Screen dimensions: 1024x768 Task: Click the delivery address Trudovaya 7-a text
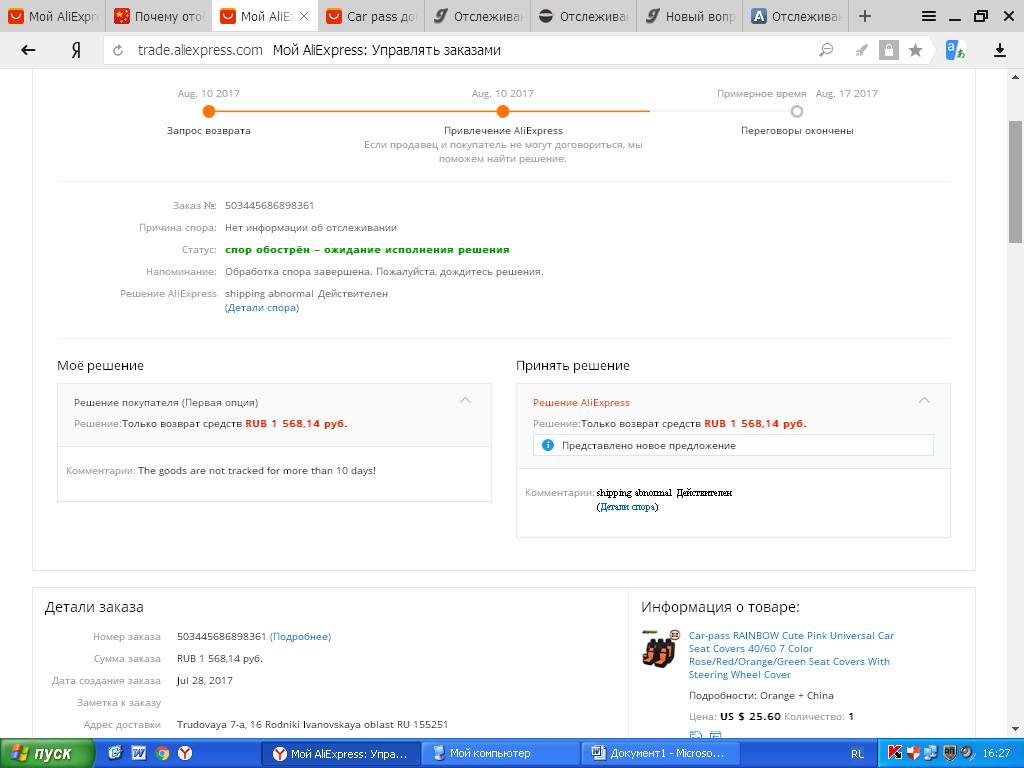pos(312,725)
